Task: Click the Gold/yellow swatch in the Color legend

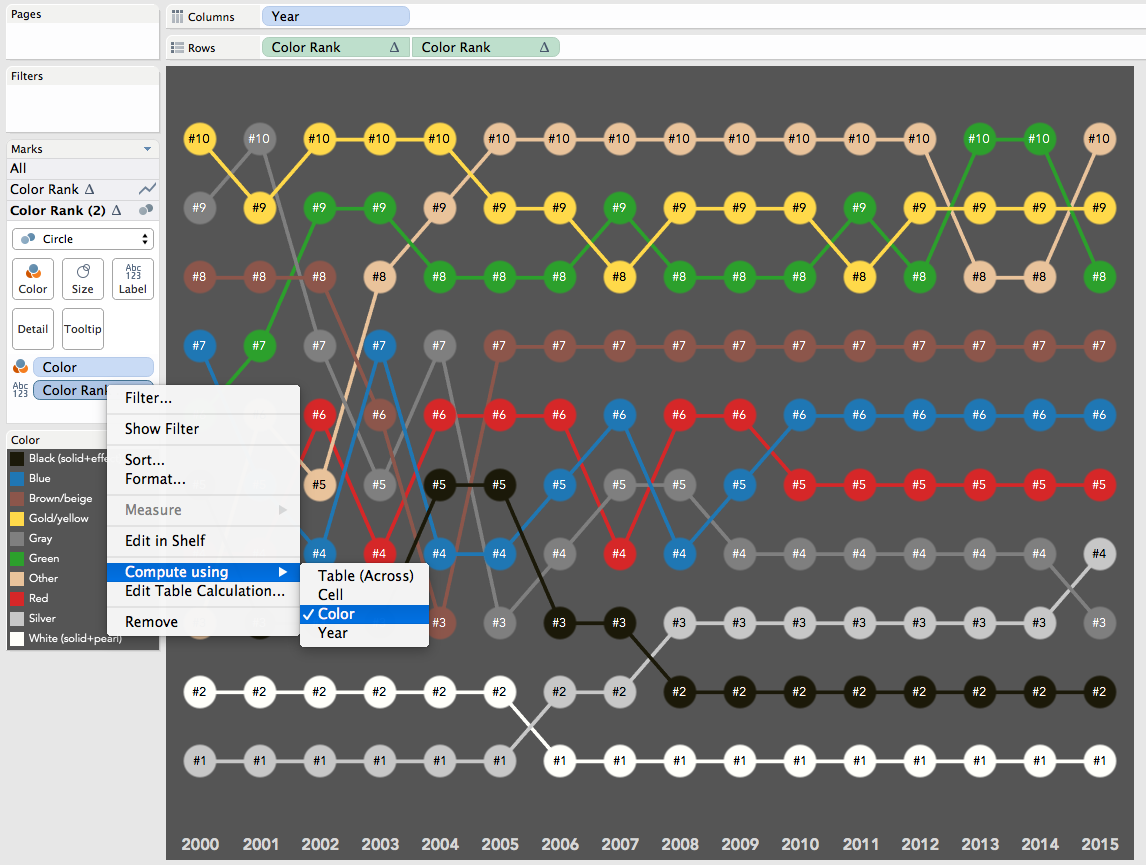Action: [17, 518]
